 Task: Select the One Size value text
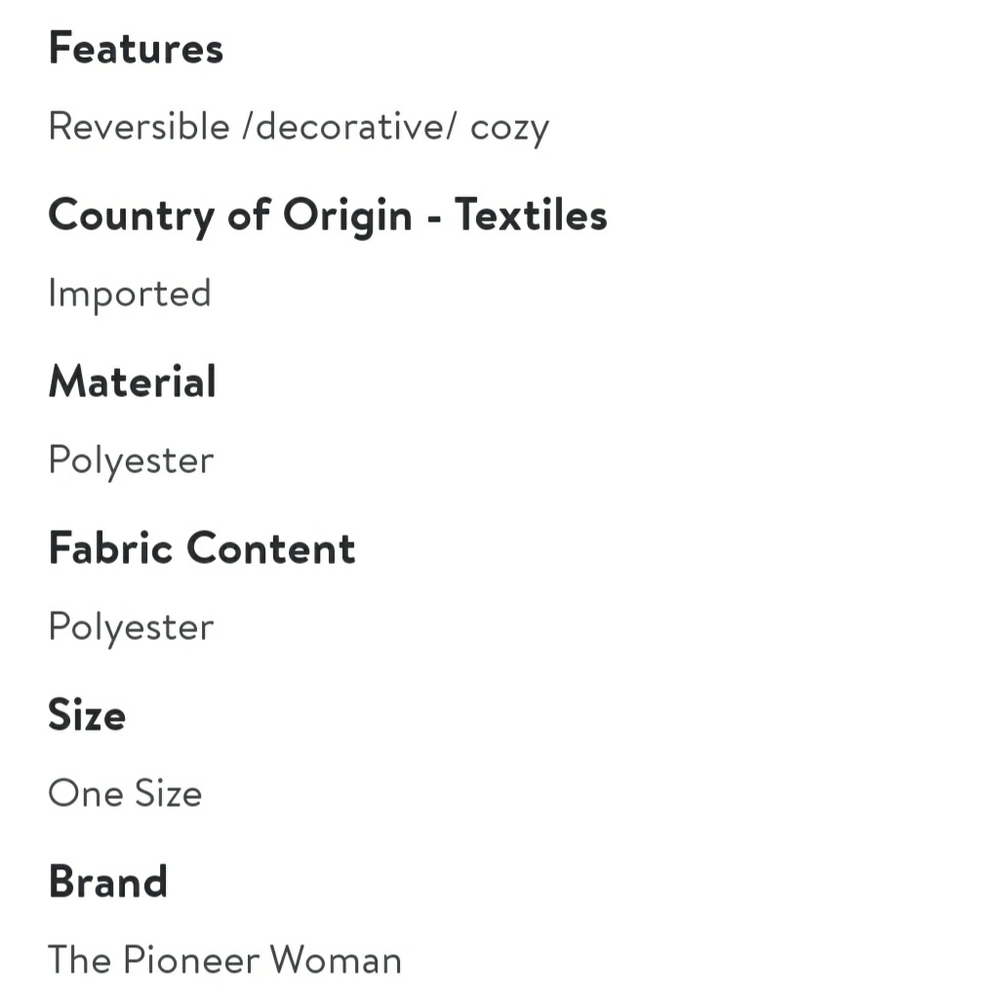click(x=125, y=793)
